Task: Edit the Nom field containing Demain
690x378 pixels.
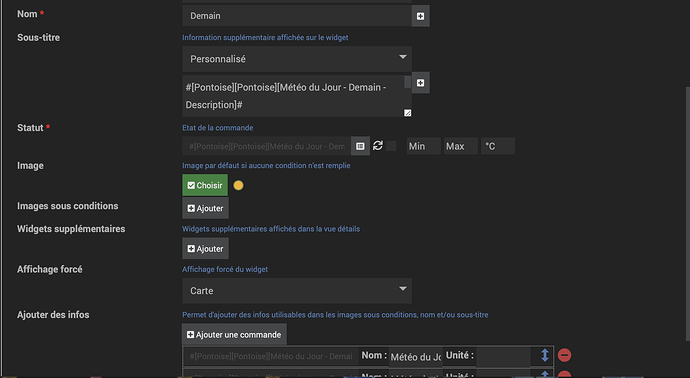Action: click(297, 16)
